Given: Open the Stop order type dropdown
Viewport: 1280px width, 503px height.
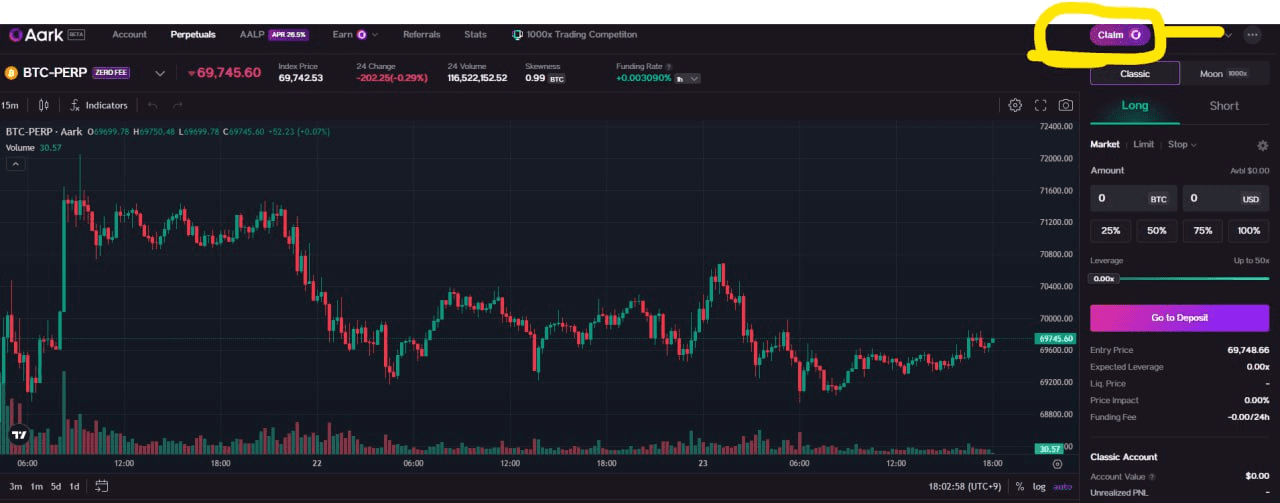Looking at the screenshot, I should (x=1182, y=145).
